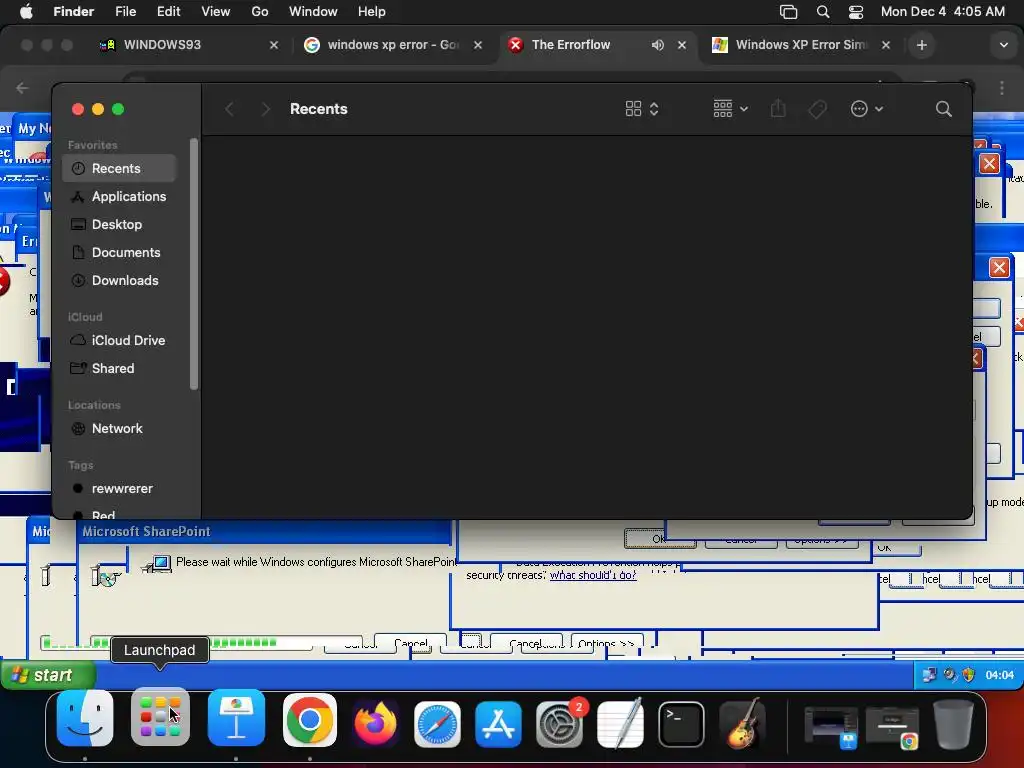Viewport: 1024px width, 768px height.
Task: Select iCloud Drive in the Finder sidebar
Action: [x=120, y=341]
